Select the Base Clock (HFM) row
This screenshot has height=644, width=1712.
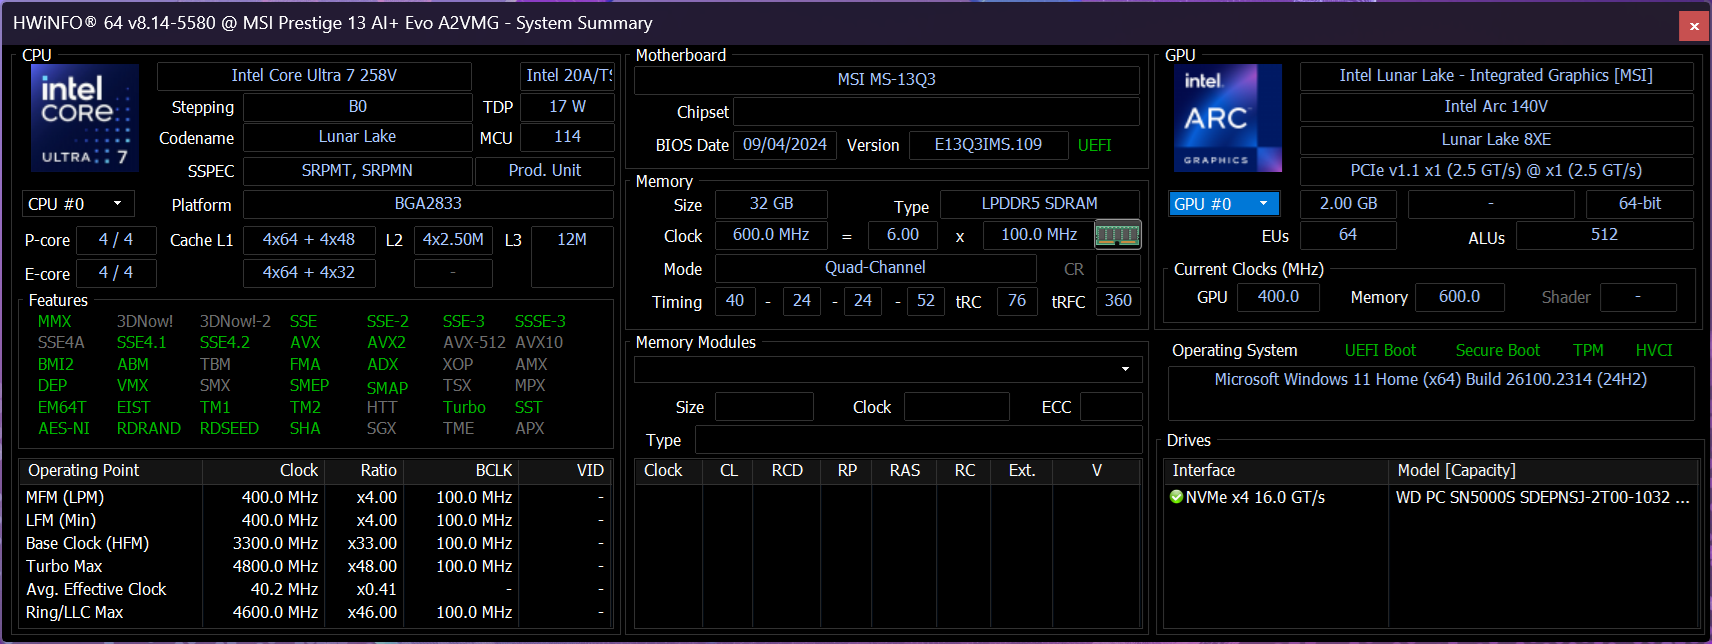315,544
